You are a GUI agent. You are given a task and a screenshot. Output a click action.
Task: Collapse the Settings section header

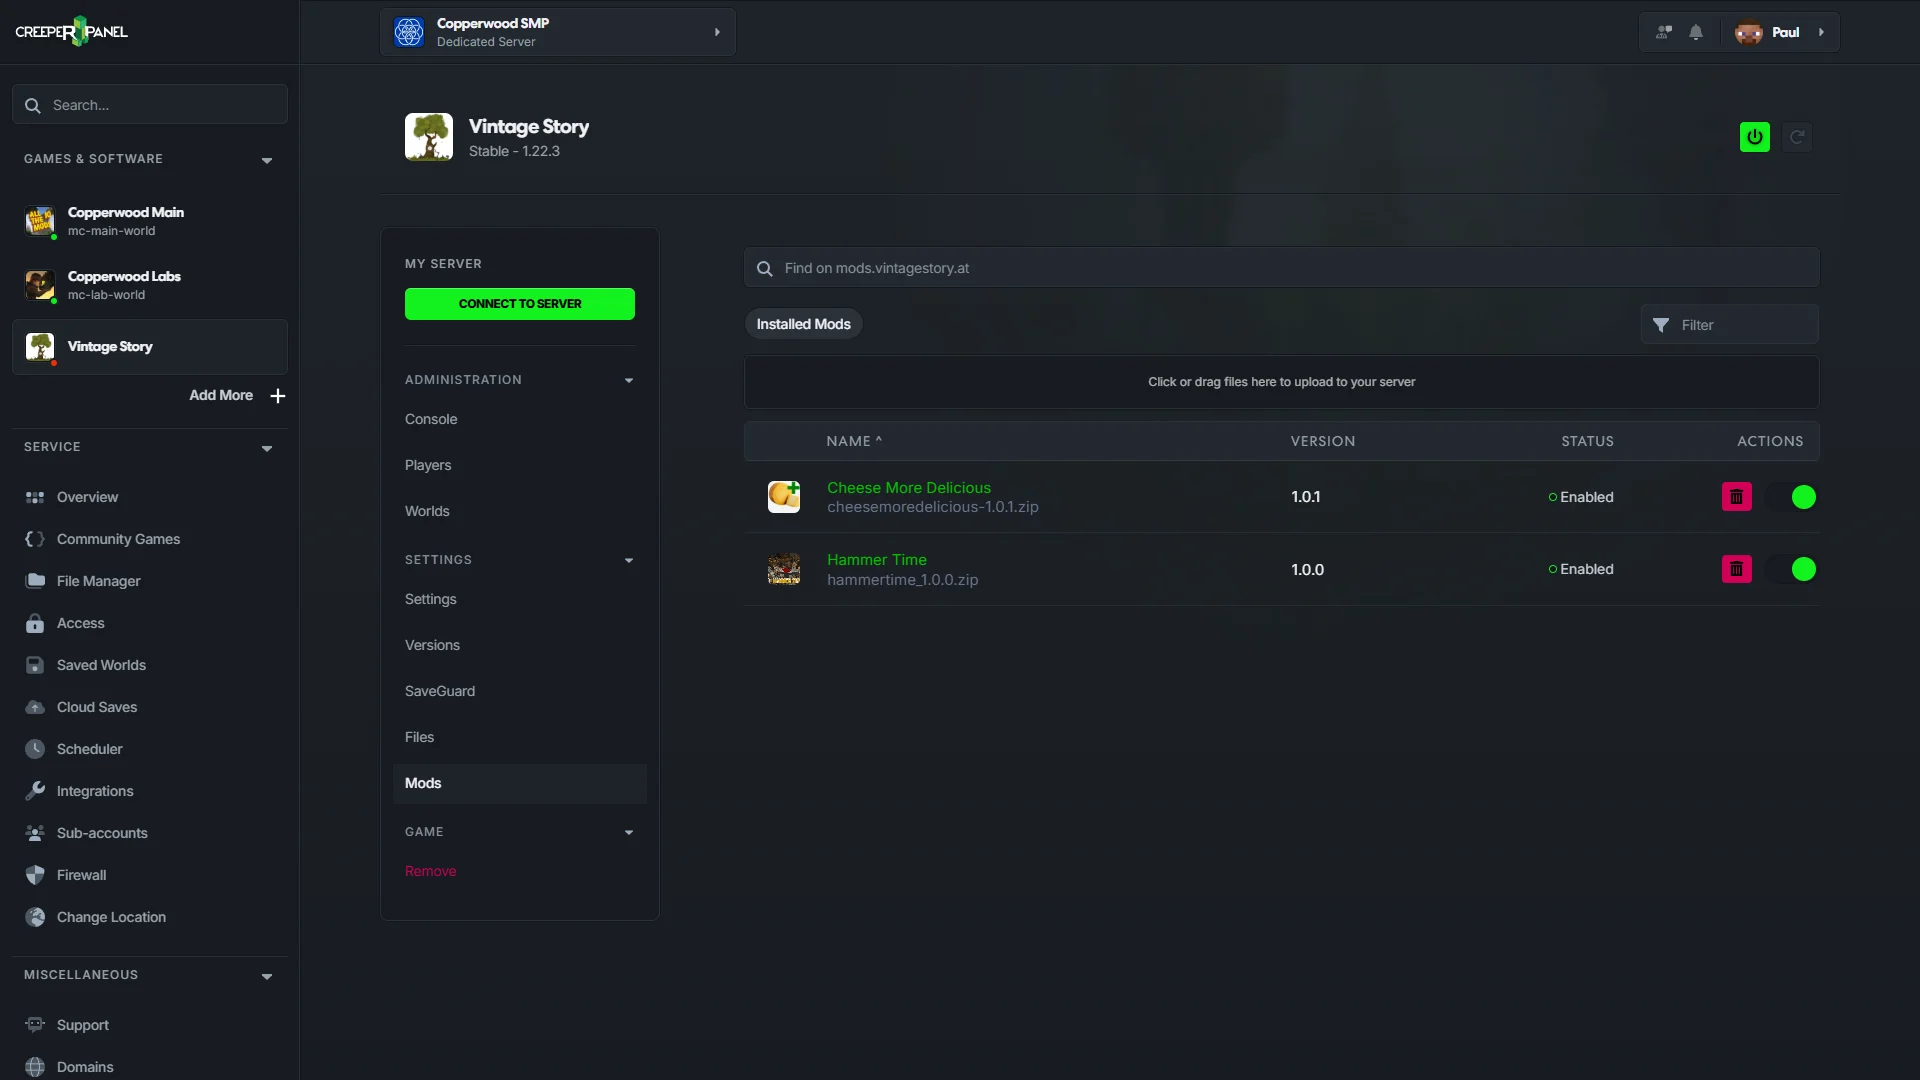pyautogui.click(x=629, y=560)
